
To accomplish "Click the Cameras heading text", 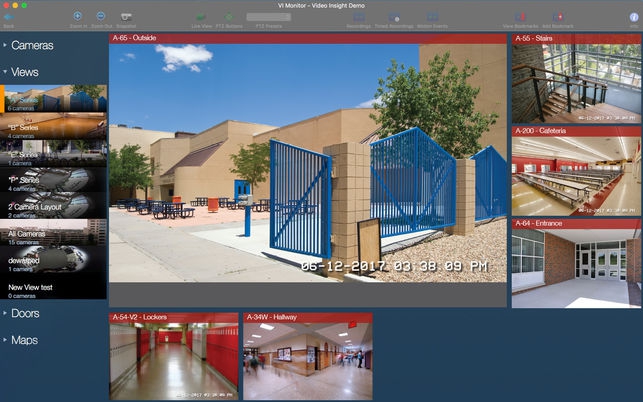I will point(32,45).
